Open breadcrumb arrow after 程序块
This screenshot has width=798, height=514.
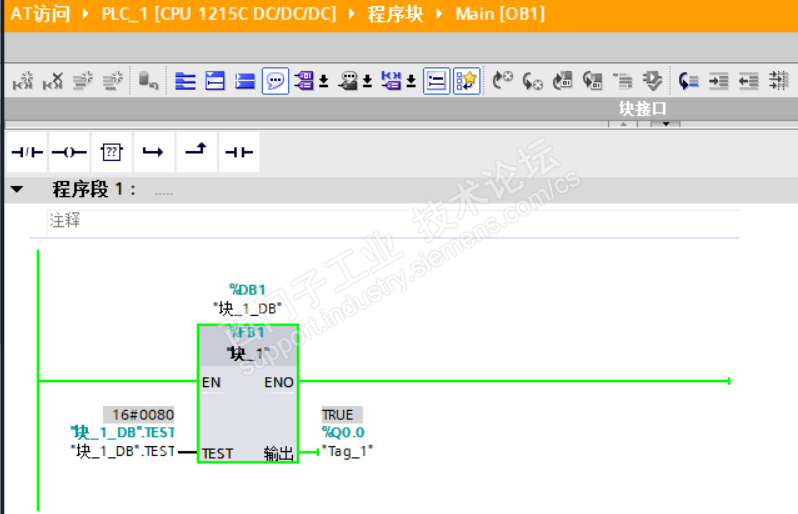[440, 14]
